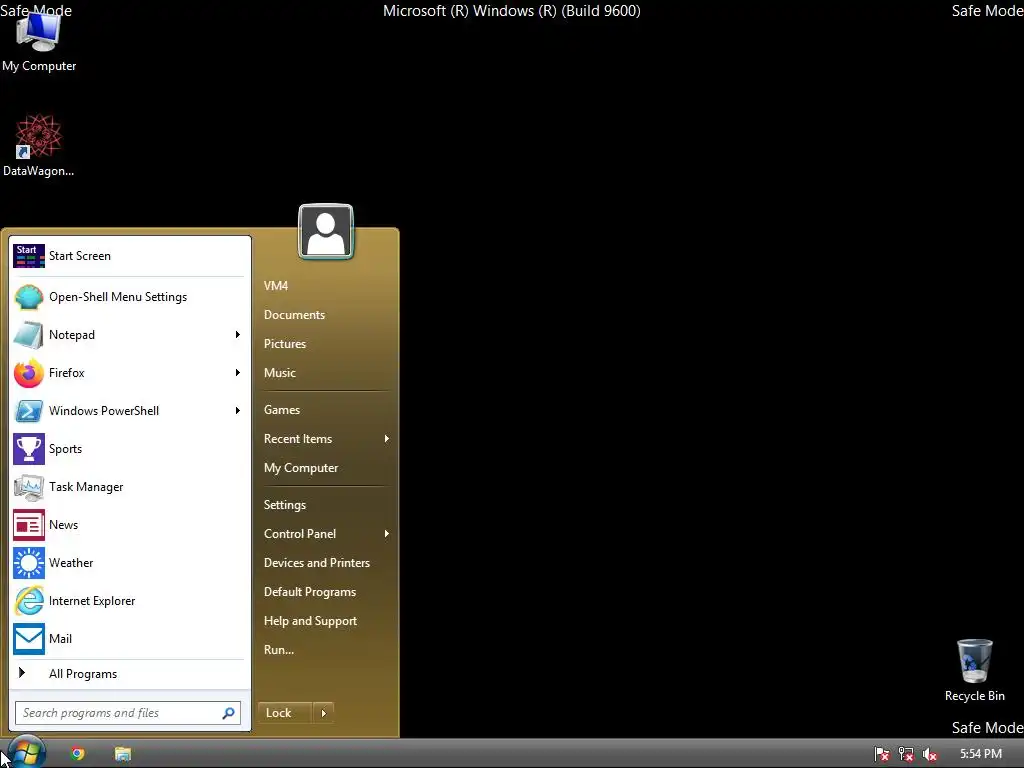Select the My Computer desktop icon
The height and width of the screenshot is (768, 1024).
click(39, 39)
